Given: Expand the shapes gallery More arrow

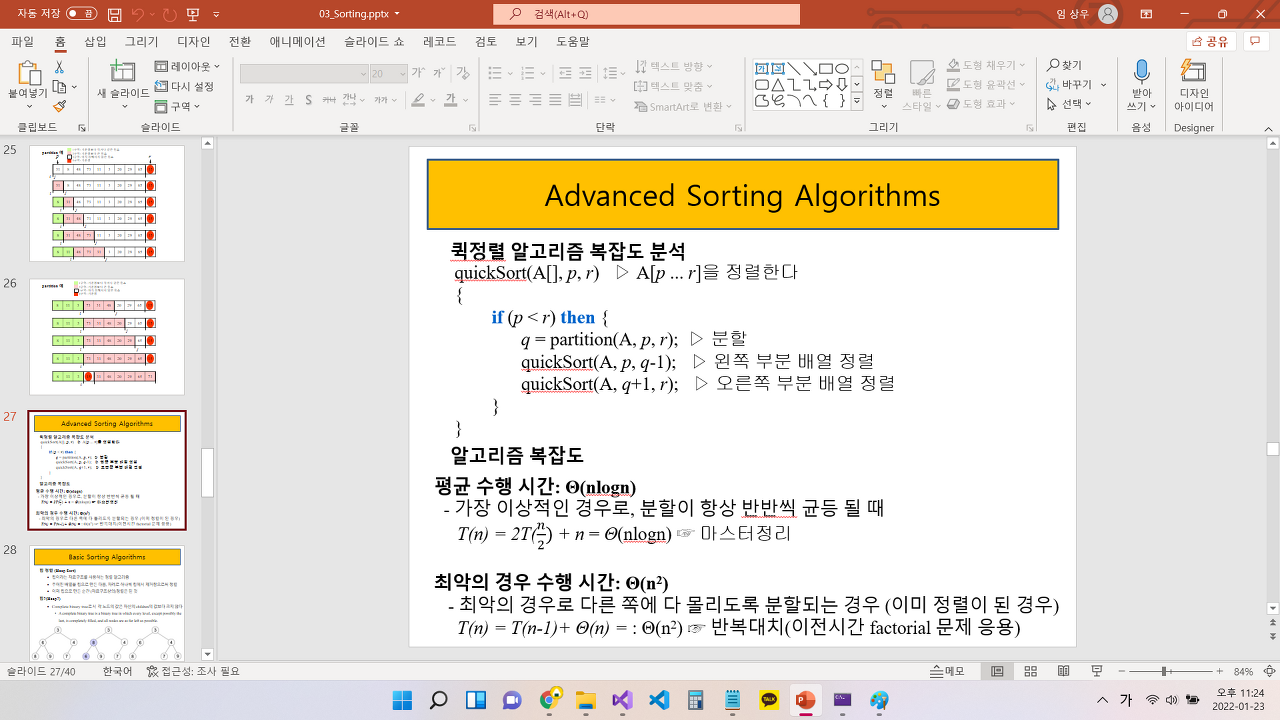Looking at the screenshot, I should [x=857, y=101].
